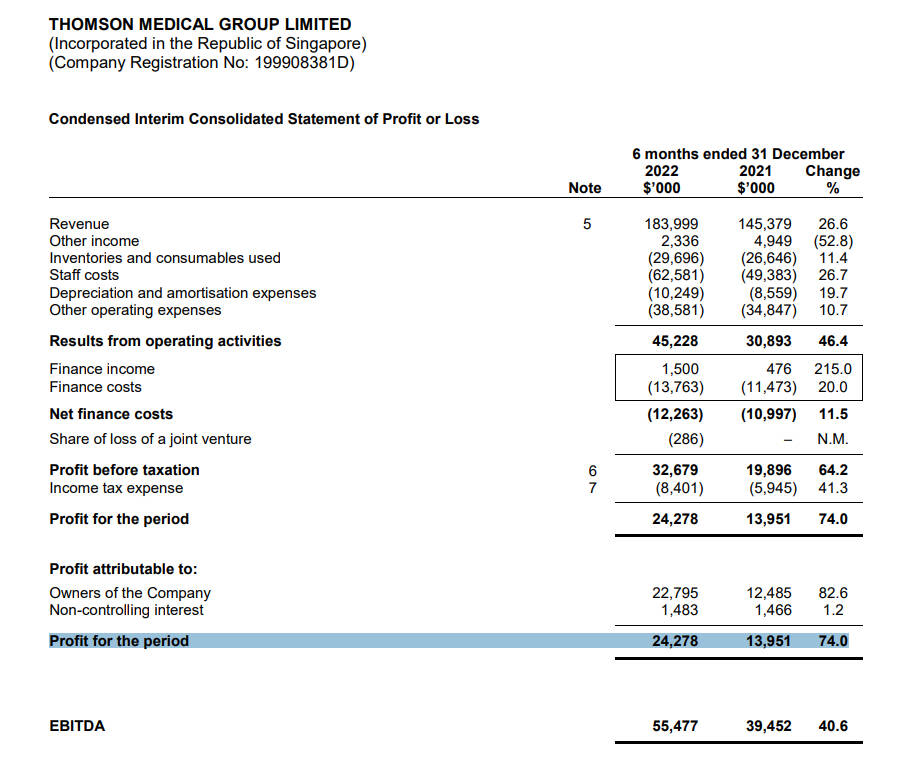924x767 pixels.
Task: Select profit before taxation 32,679
Action: pyautogui.click(x=675, y=470)
